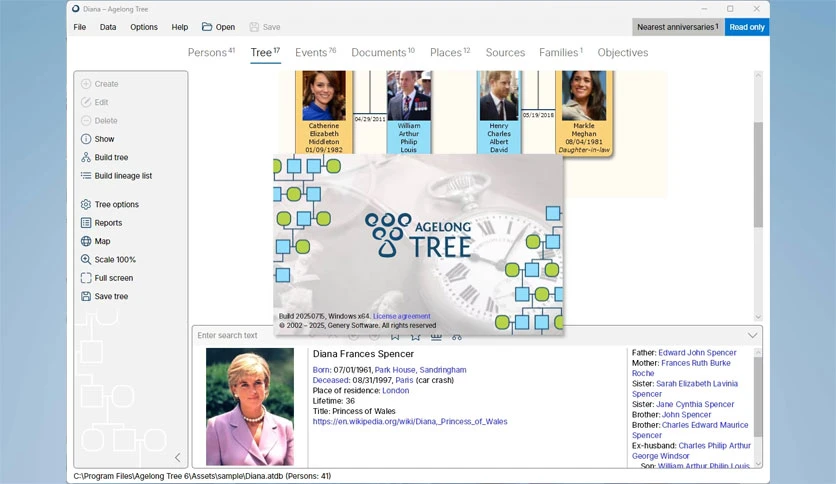Viewport: 836px width, 484px height.
Task: Open father Edward John Spencer link
Action: 697,352
